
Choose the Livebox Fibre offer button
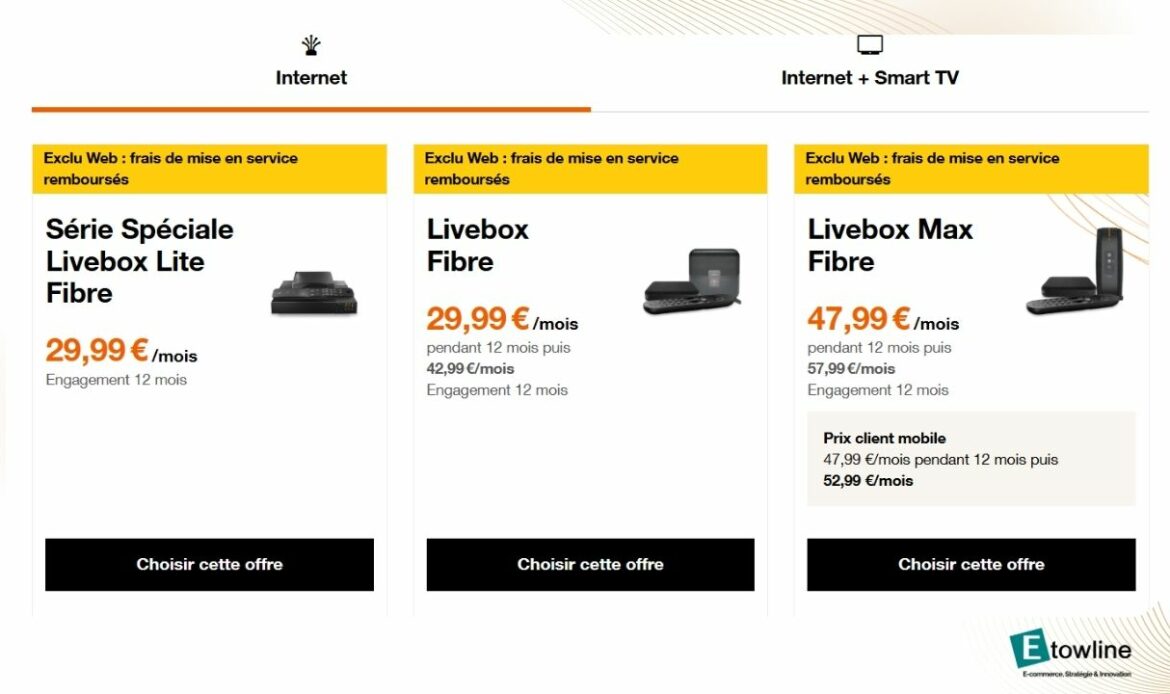click(x=590, y=565)
